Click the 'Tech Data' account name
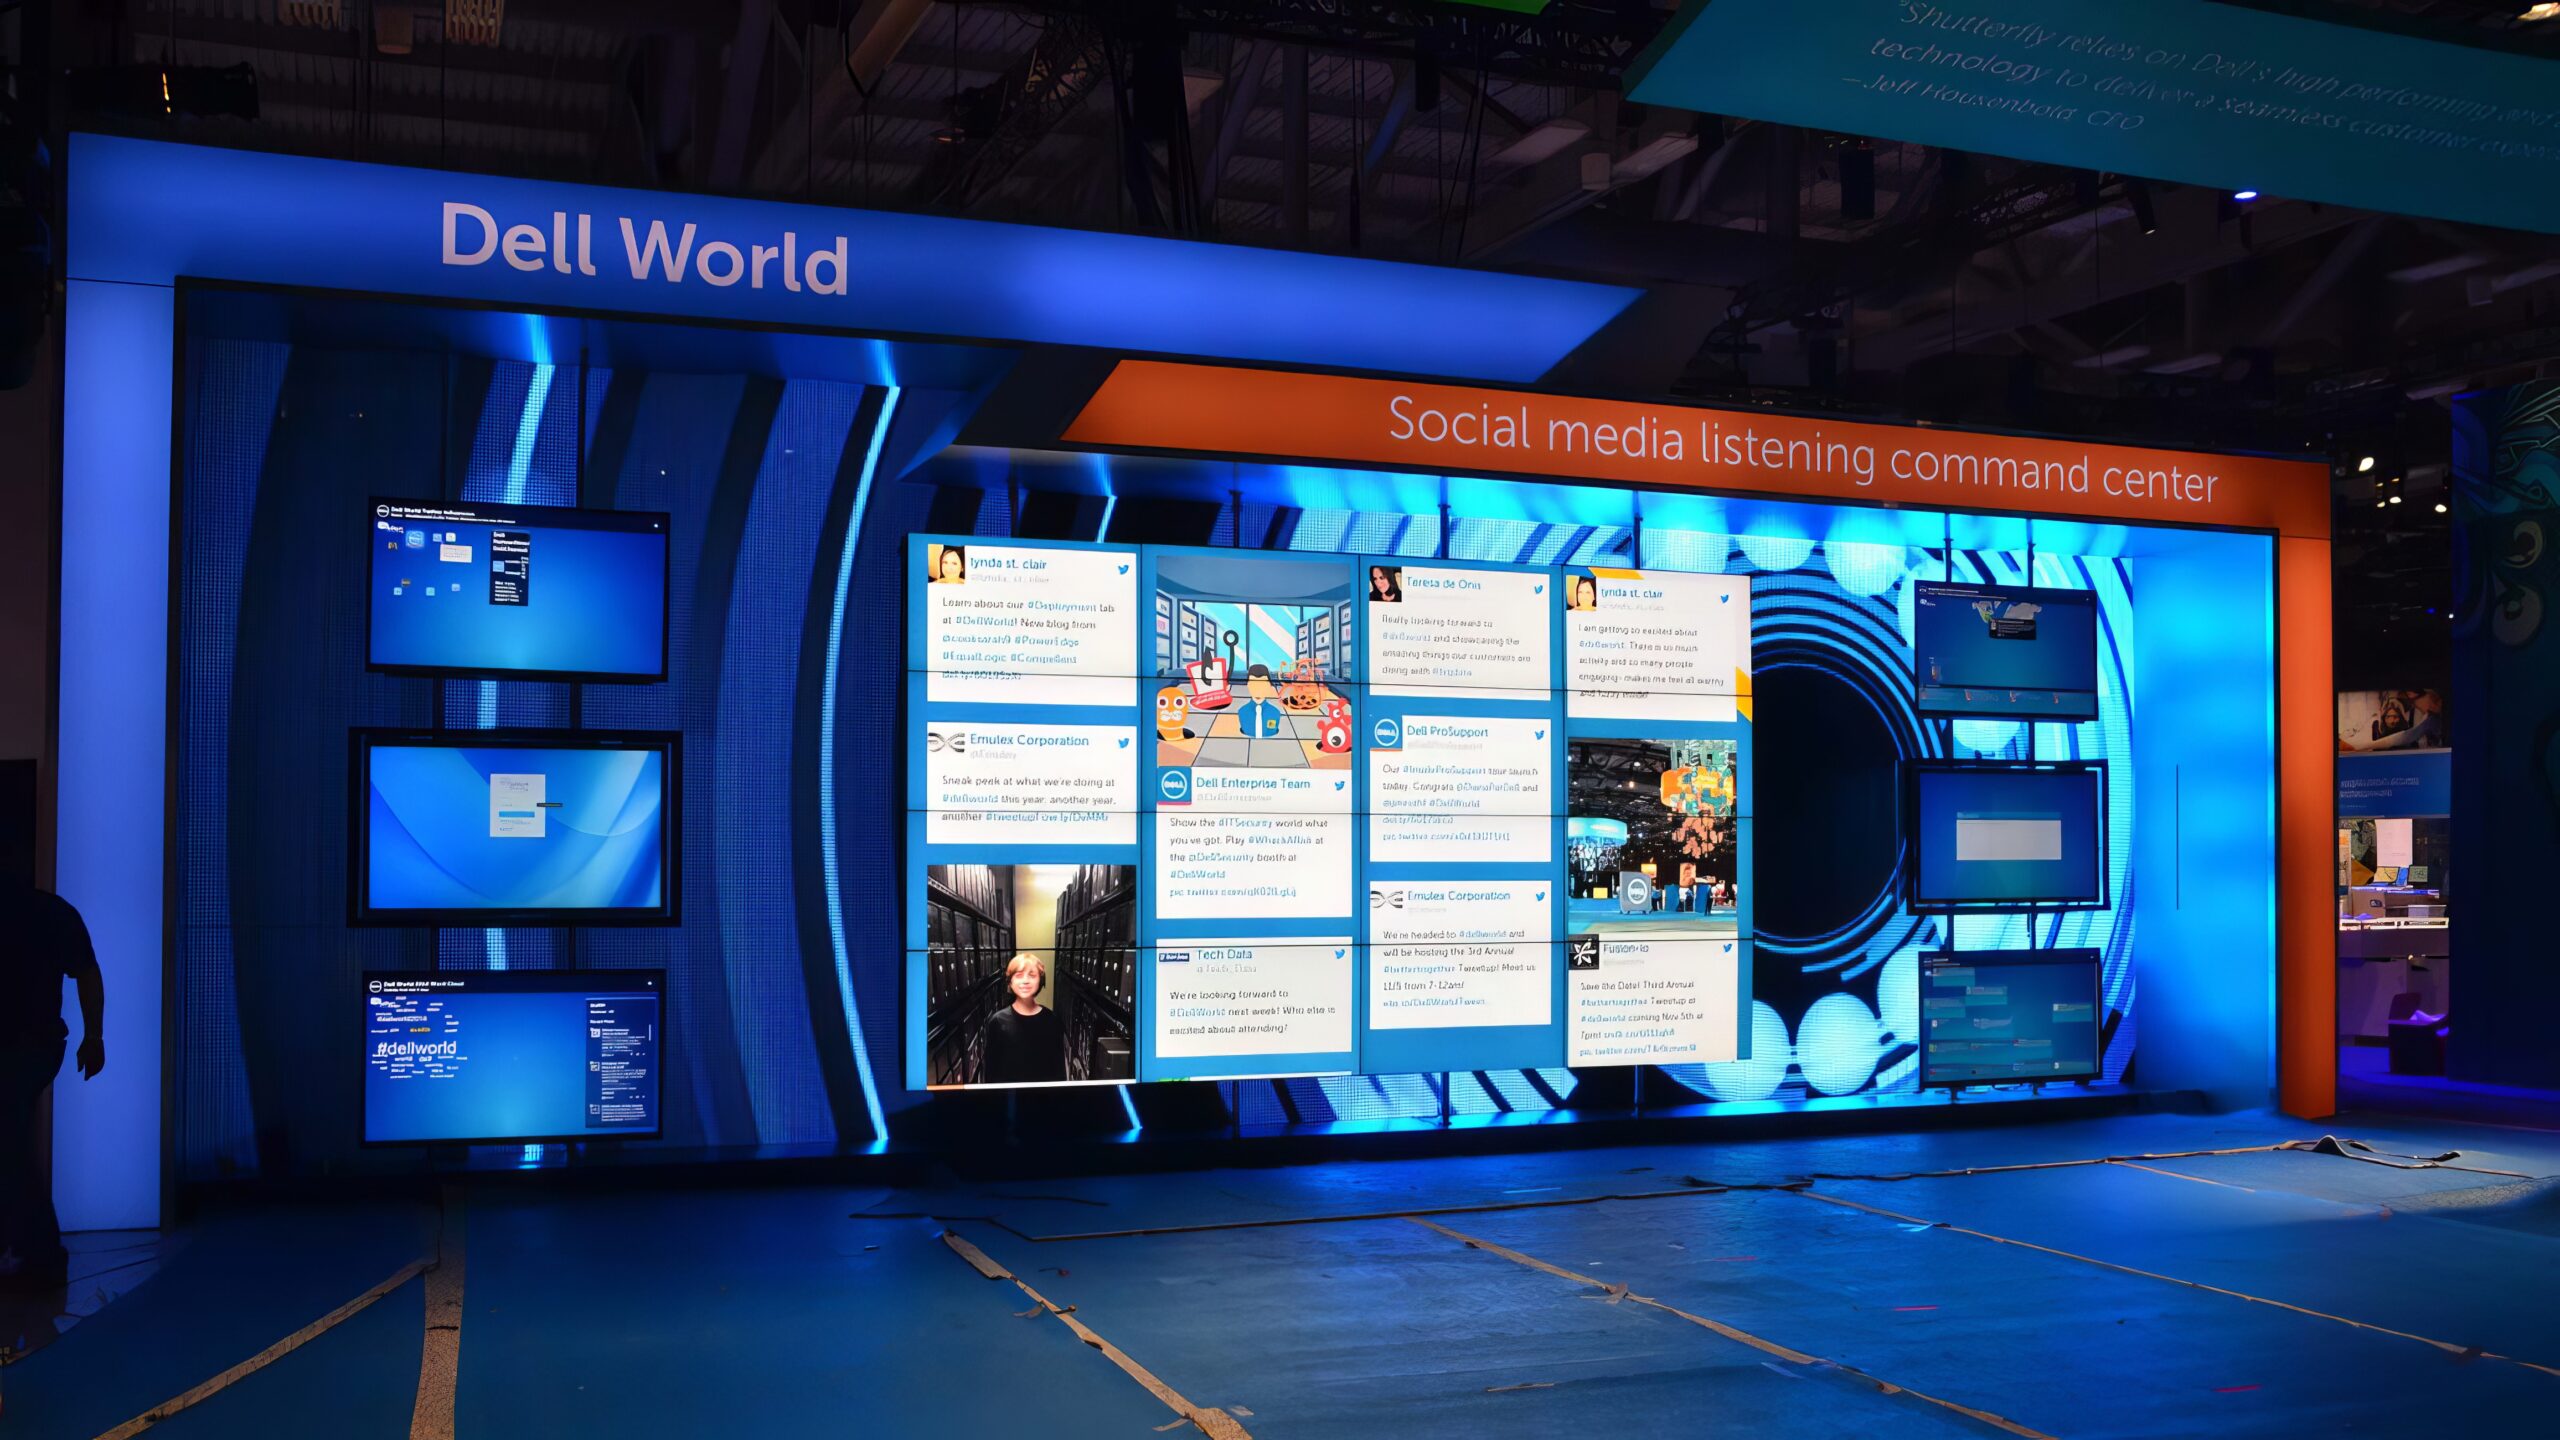2560x1440 pixels. (1224, 954)
